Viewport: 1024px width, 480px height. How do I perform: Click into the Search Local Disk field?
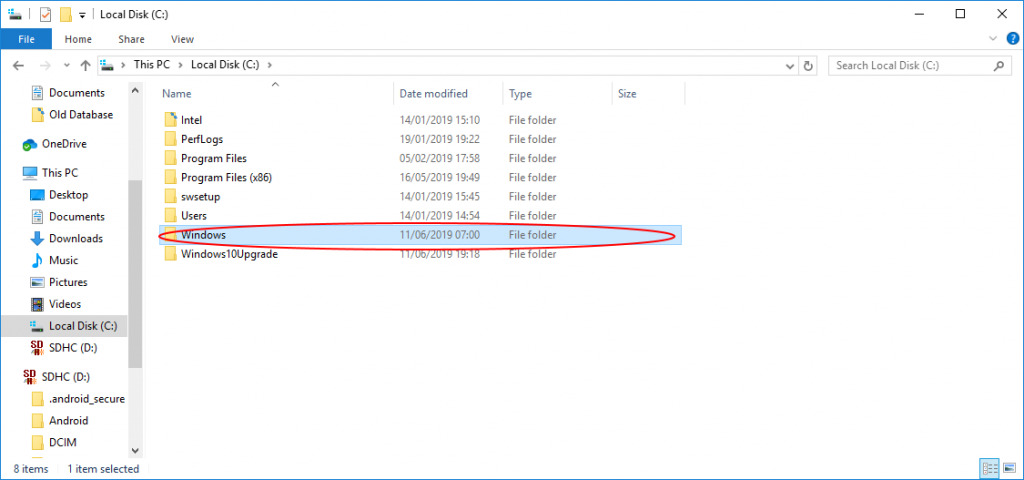click(x=912, y=65)
